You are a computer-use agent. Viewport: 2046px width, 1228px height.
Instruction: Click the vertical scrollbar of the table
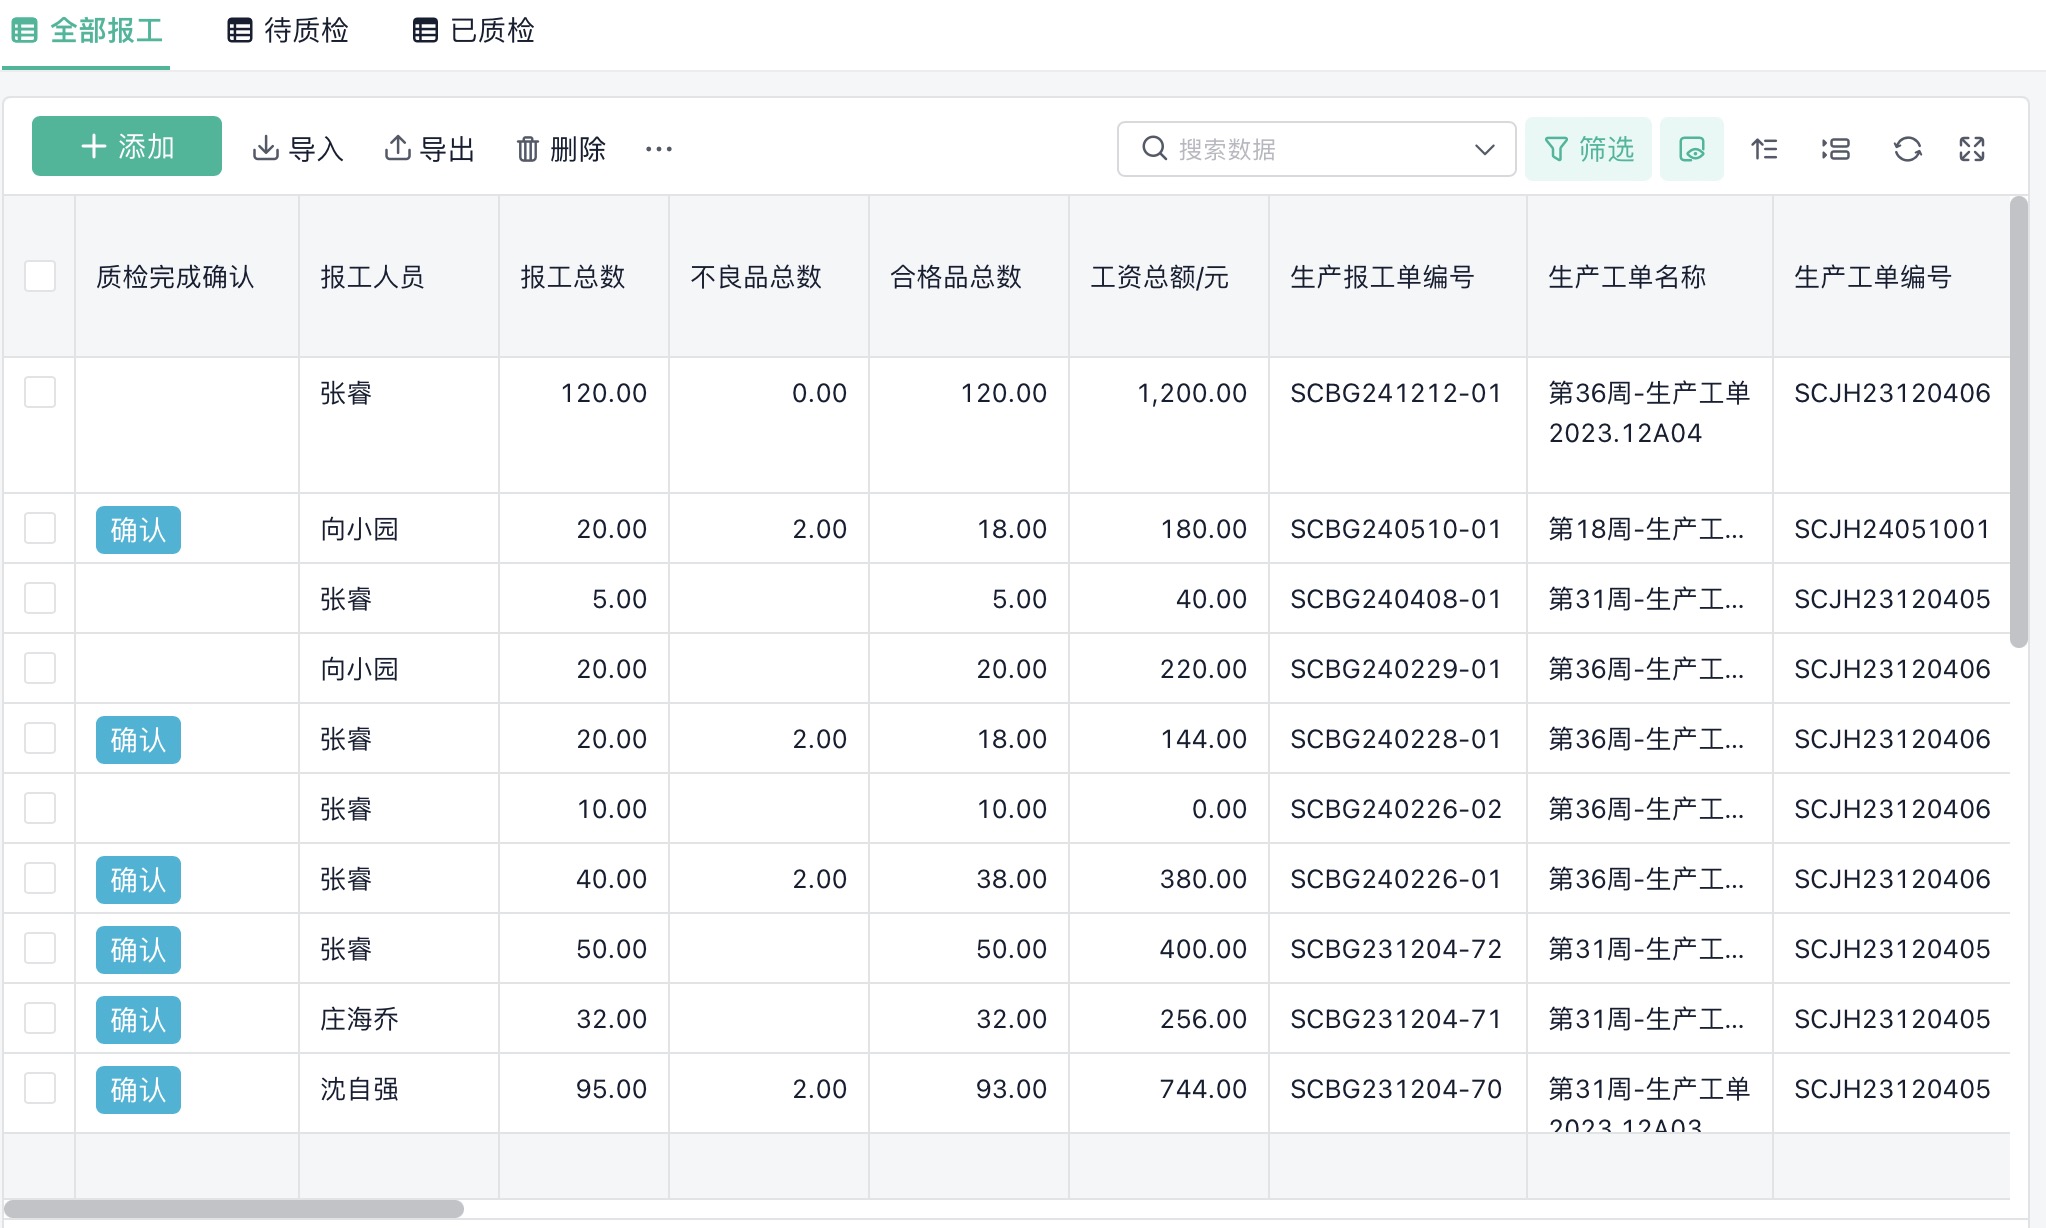pos(2019,422)
